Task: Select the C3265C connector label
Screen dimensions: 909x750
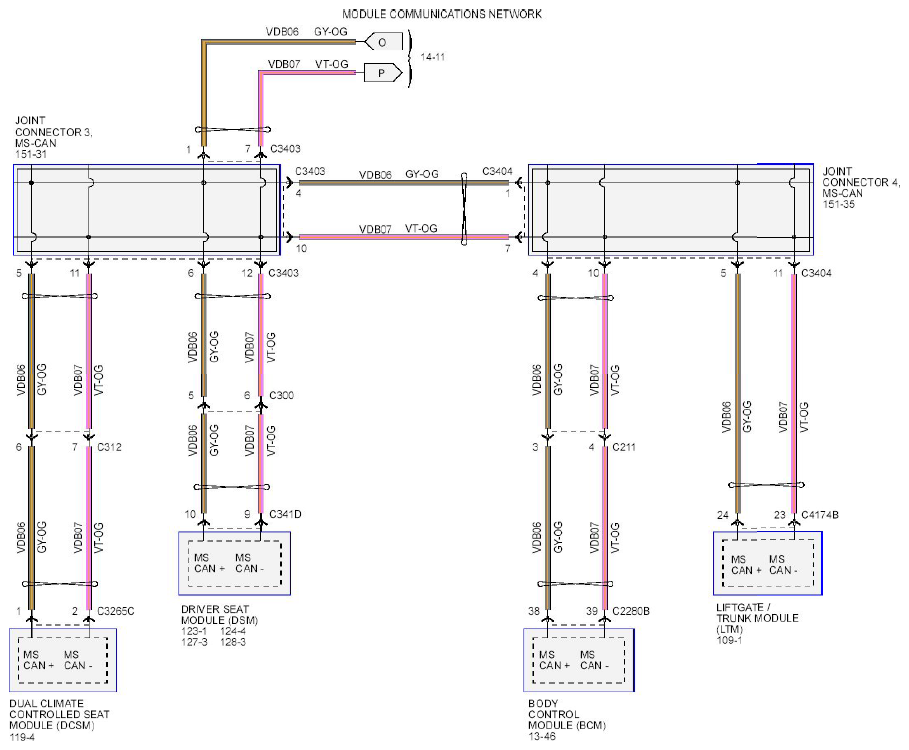Action: click(x=118, y=610)
